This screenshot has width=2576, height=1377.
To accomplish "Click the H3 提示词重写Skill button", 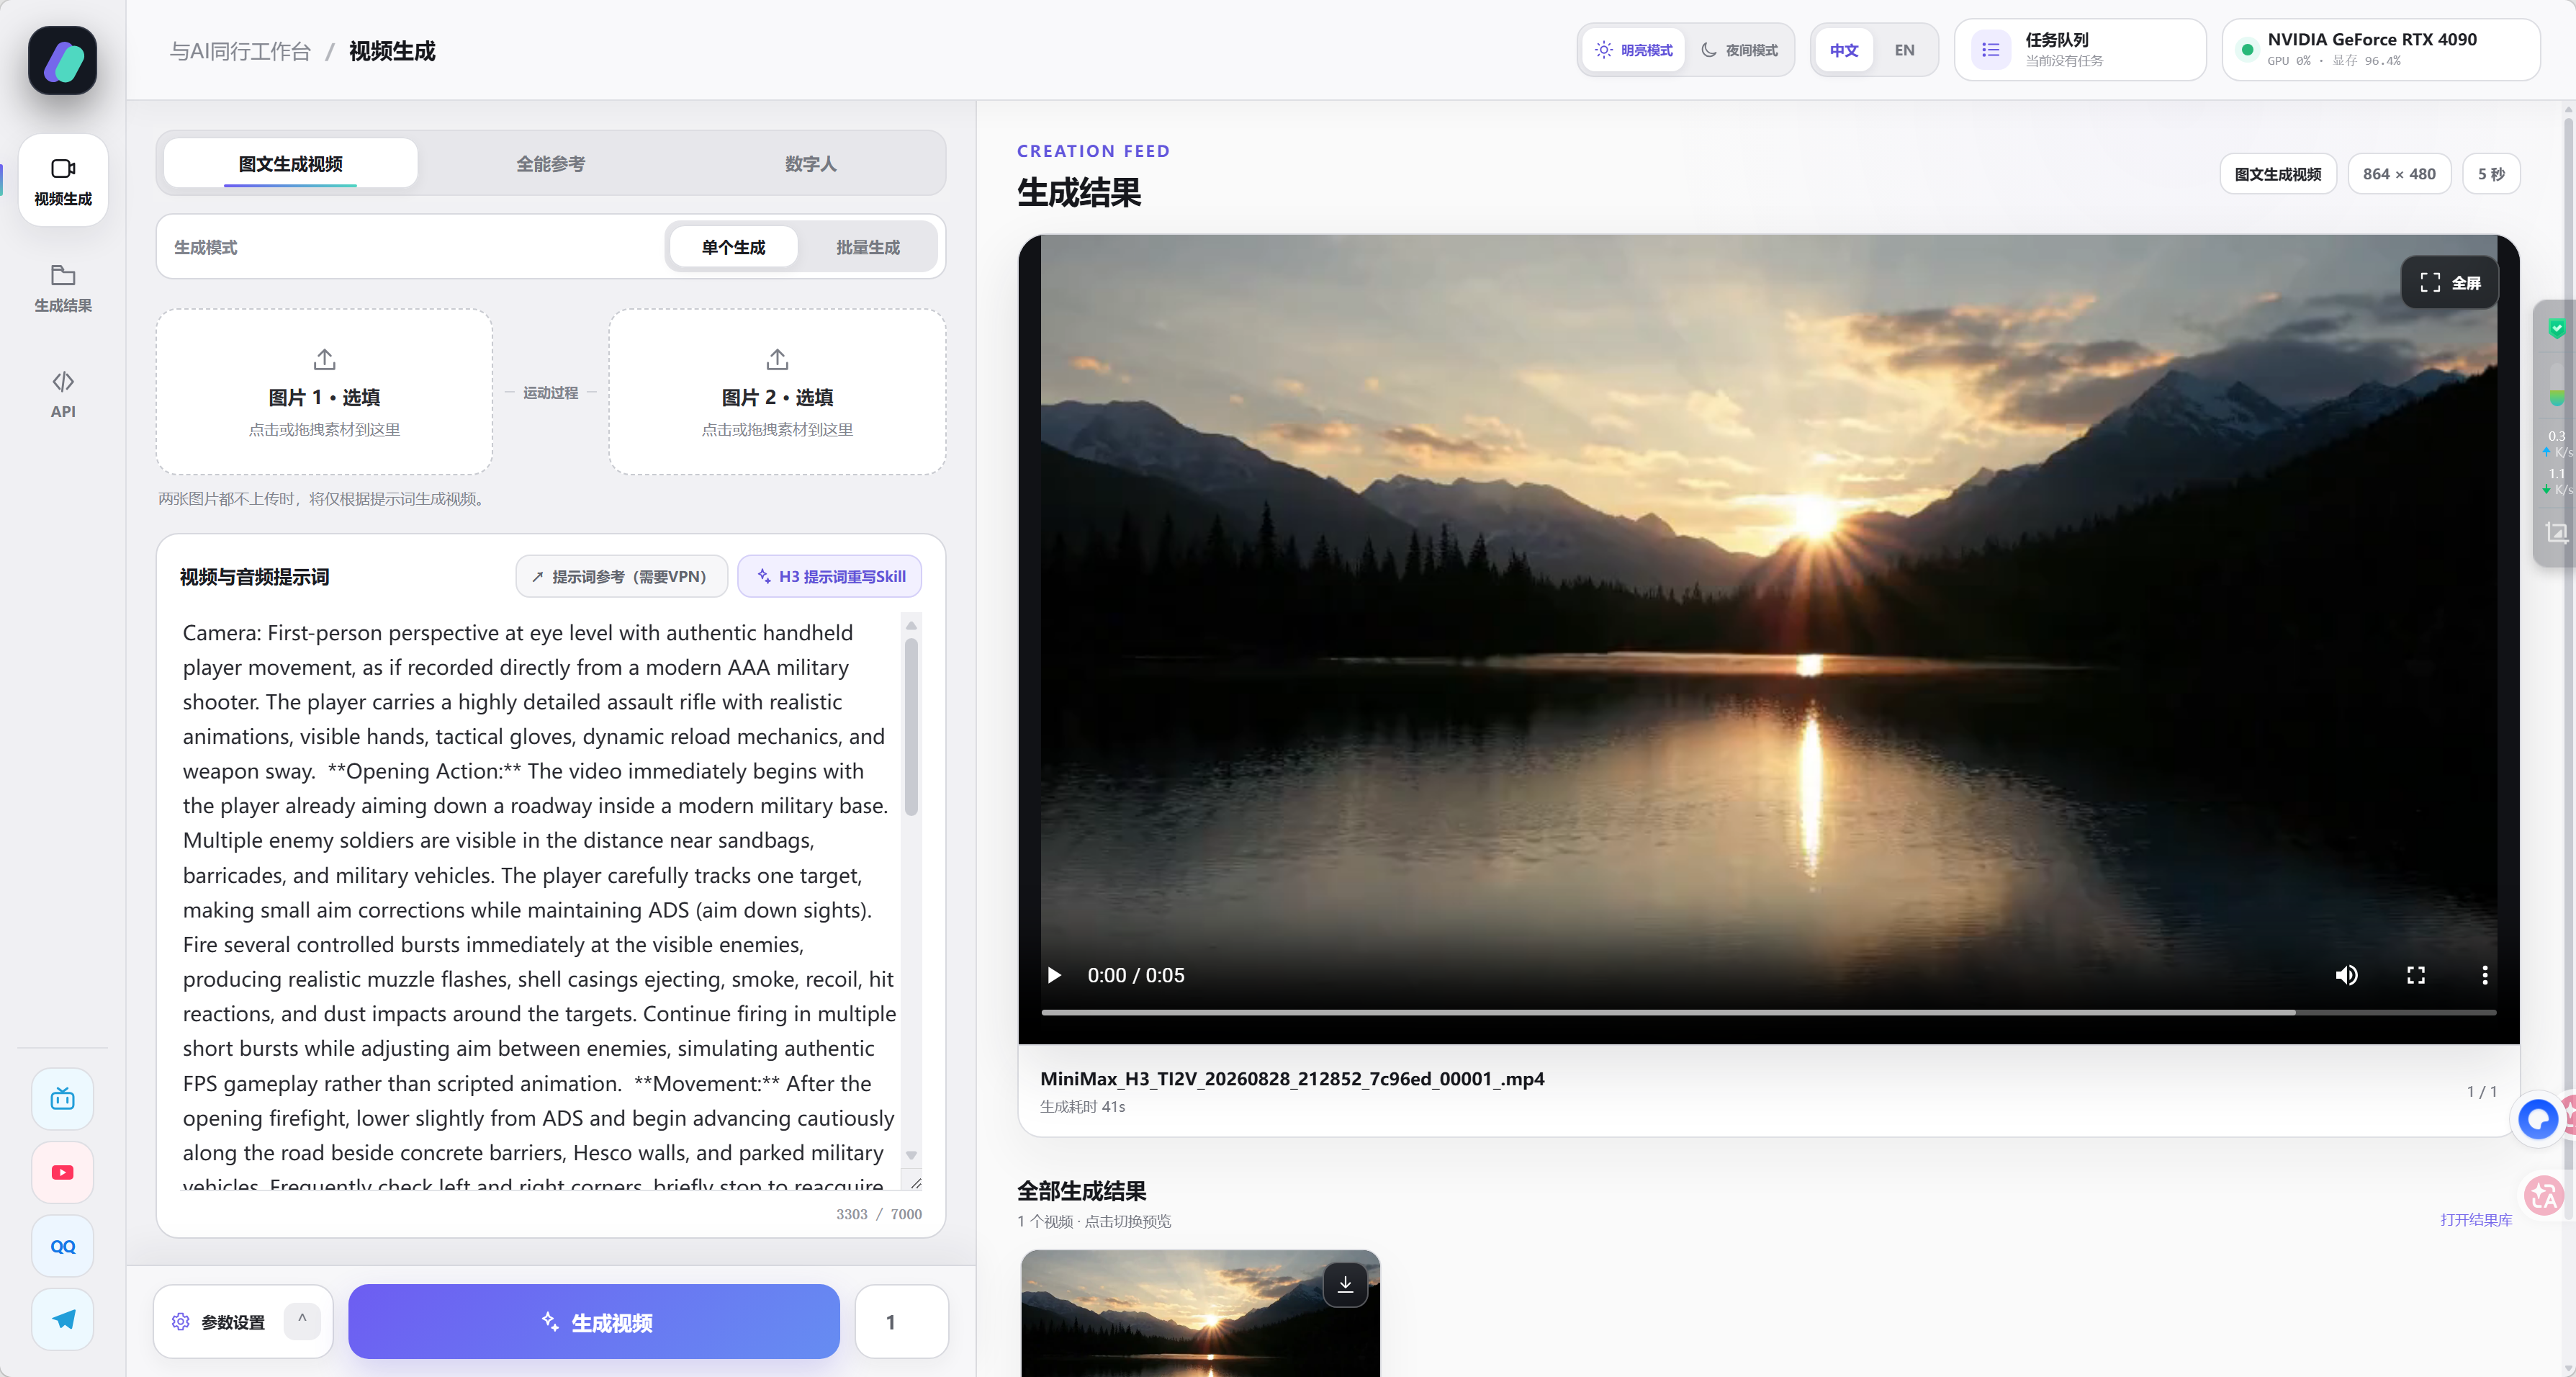I will click(x=830, y=577).
